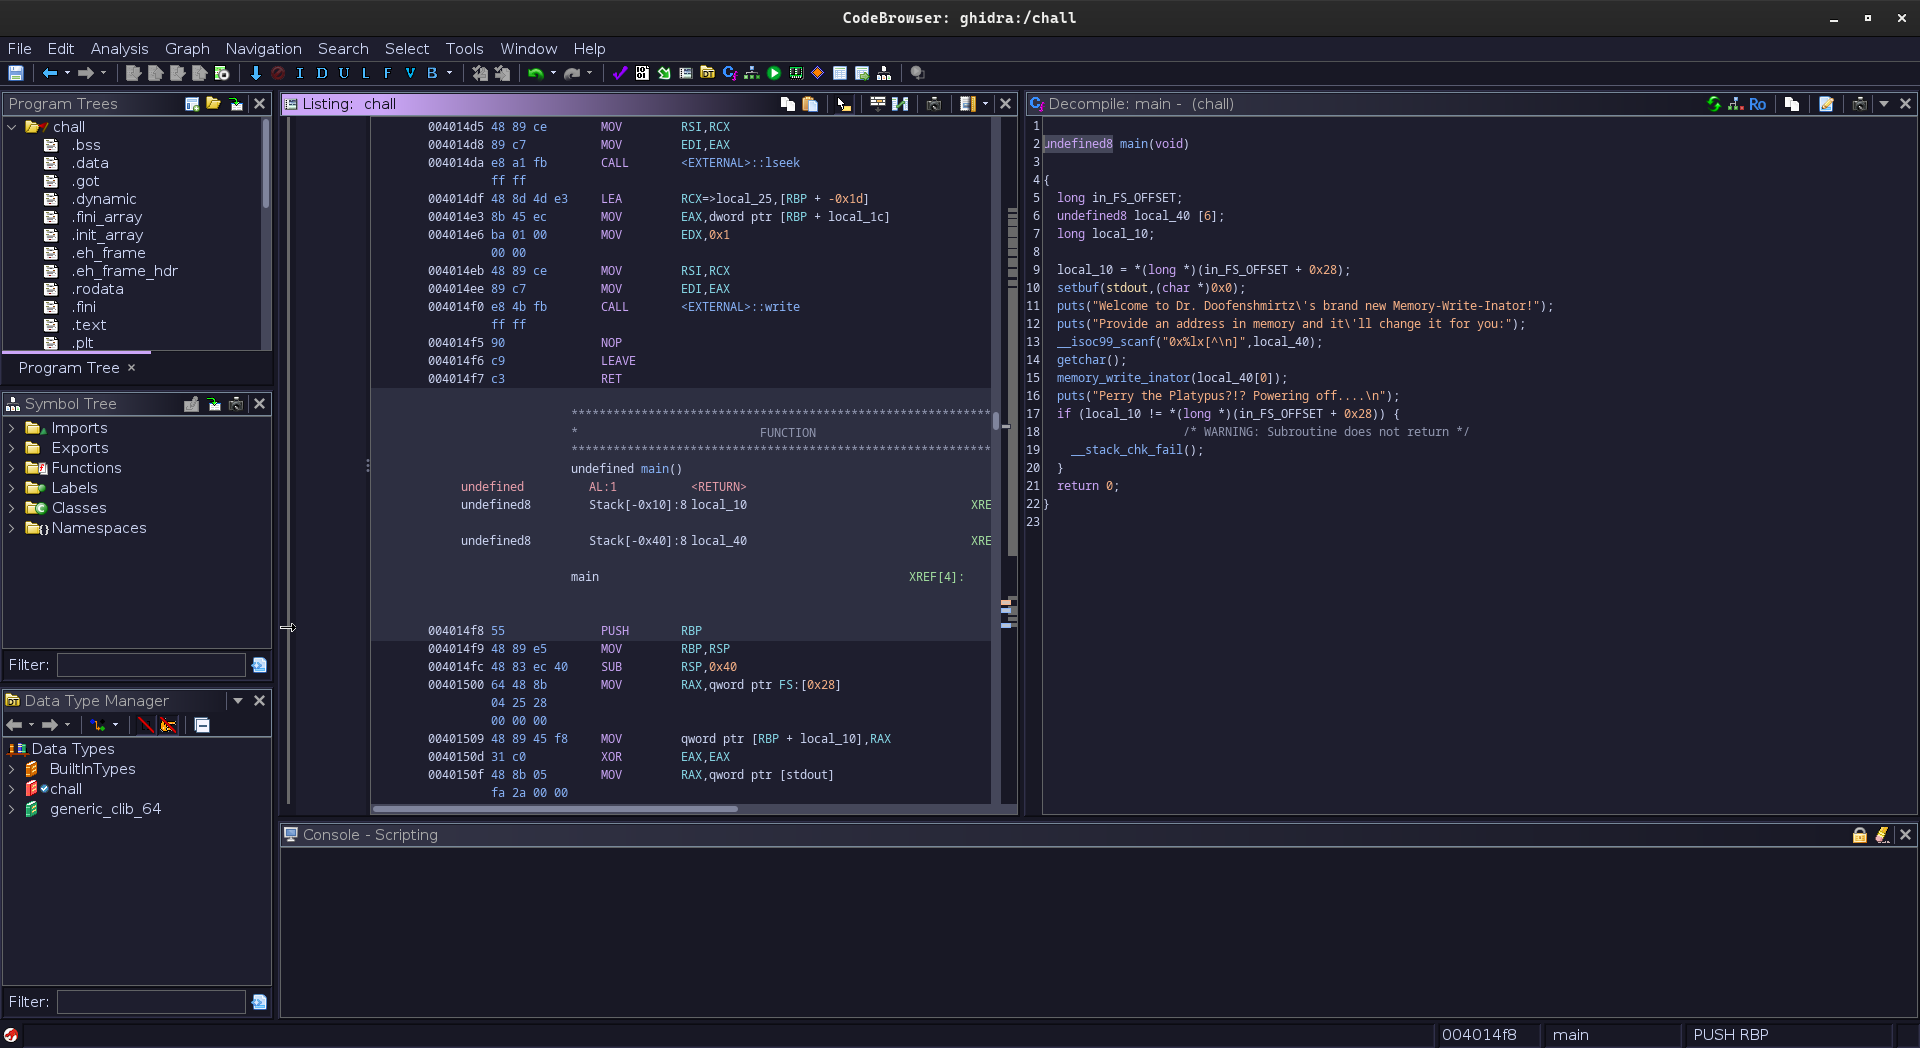Open the Data Type Manager menu dropdown arrow
1920x1048 pixels.
click(238, 701)
